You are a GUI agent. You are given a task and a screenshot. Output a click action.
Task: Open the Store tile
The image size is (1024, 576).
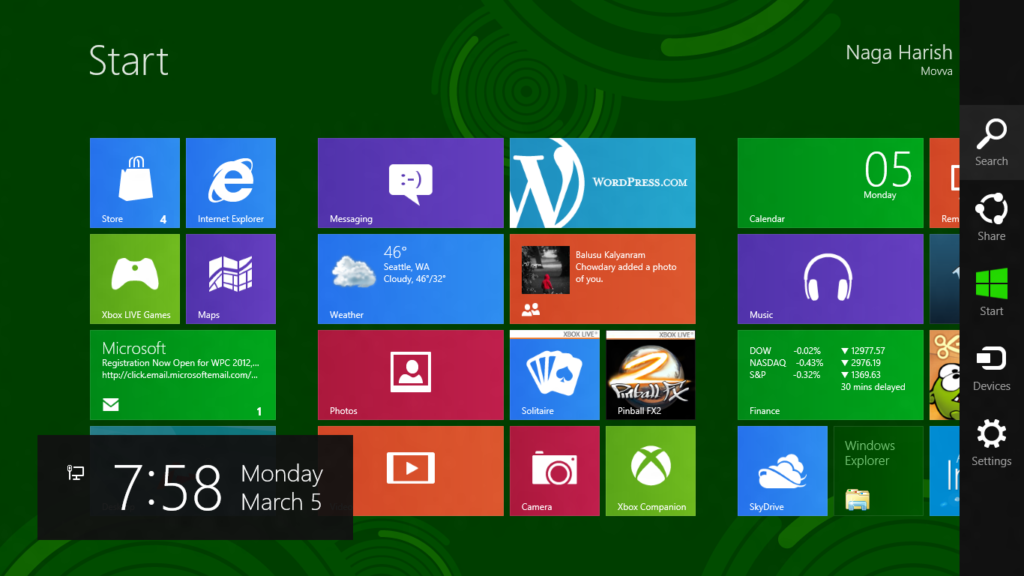tap(135, 183)
